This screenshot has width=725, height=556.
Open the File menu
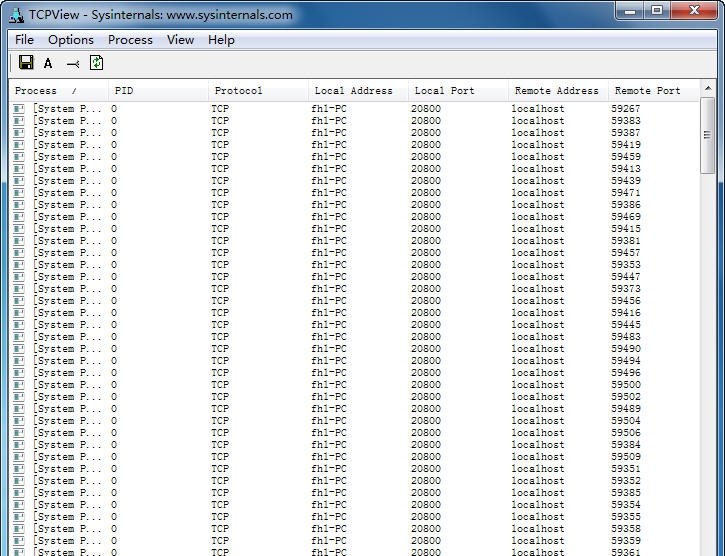pyautogui.click(x=24, y=40)
